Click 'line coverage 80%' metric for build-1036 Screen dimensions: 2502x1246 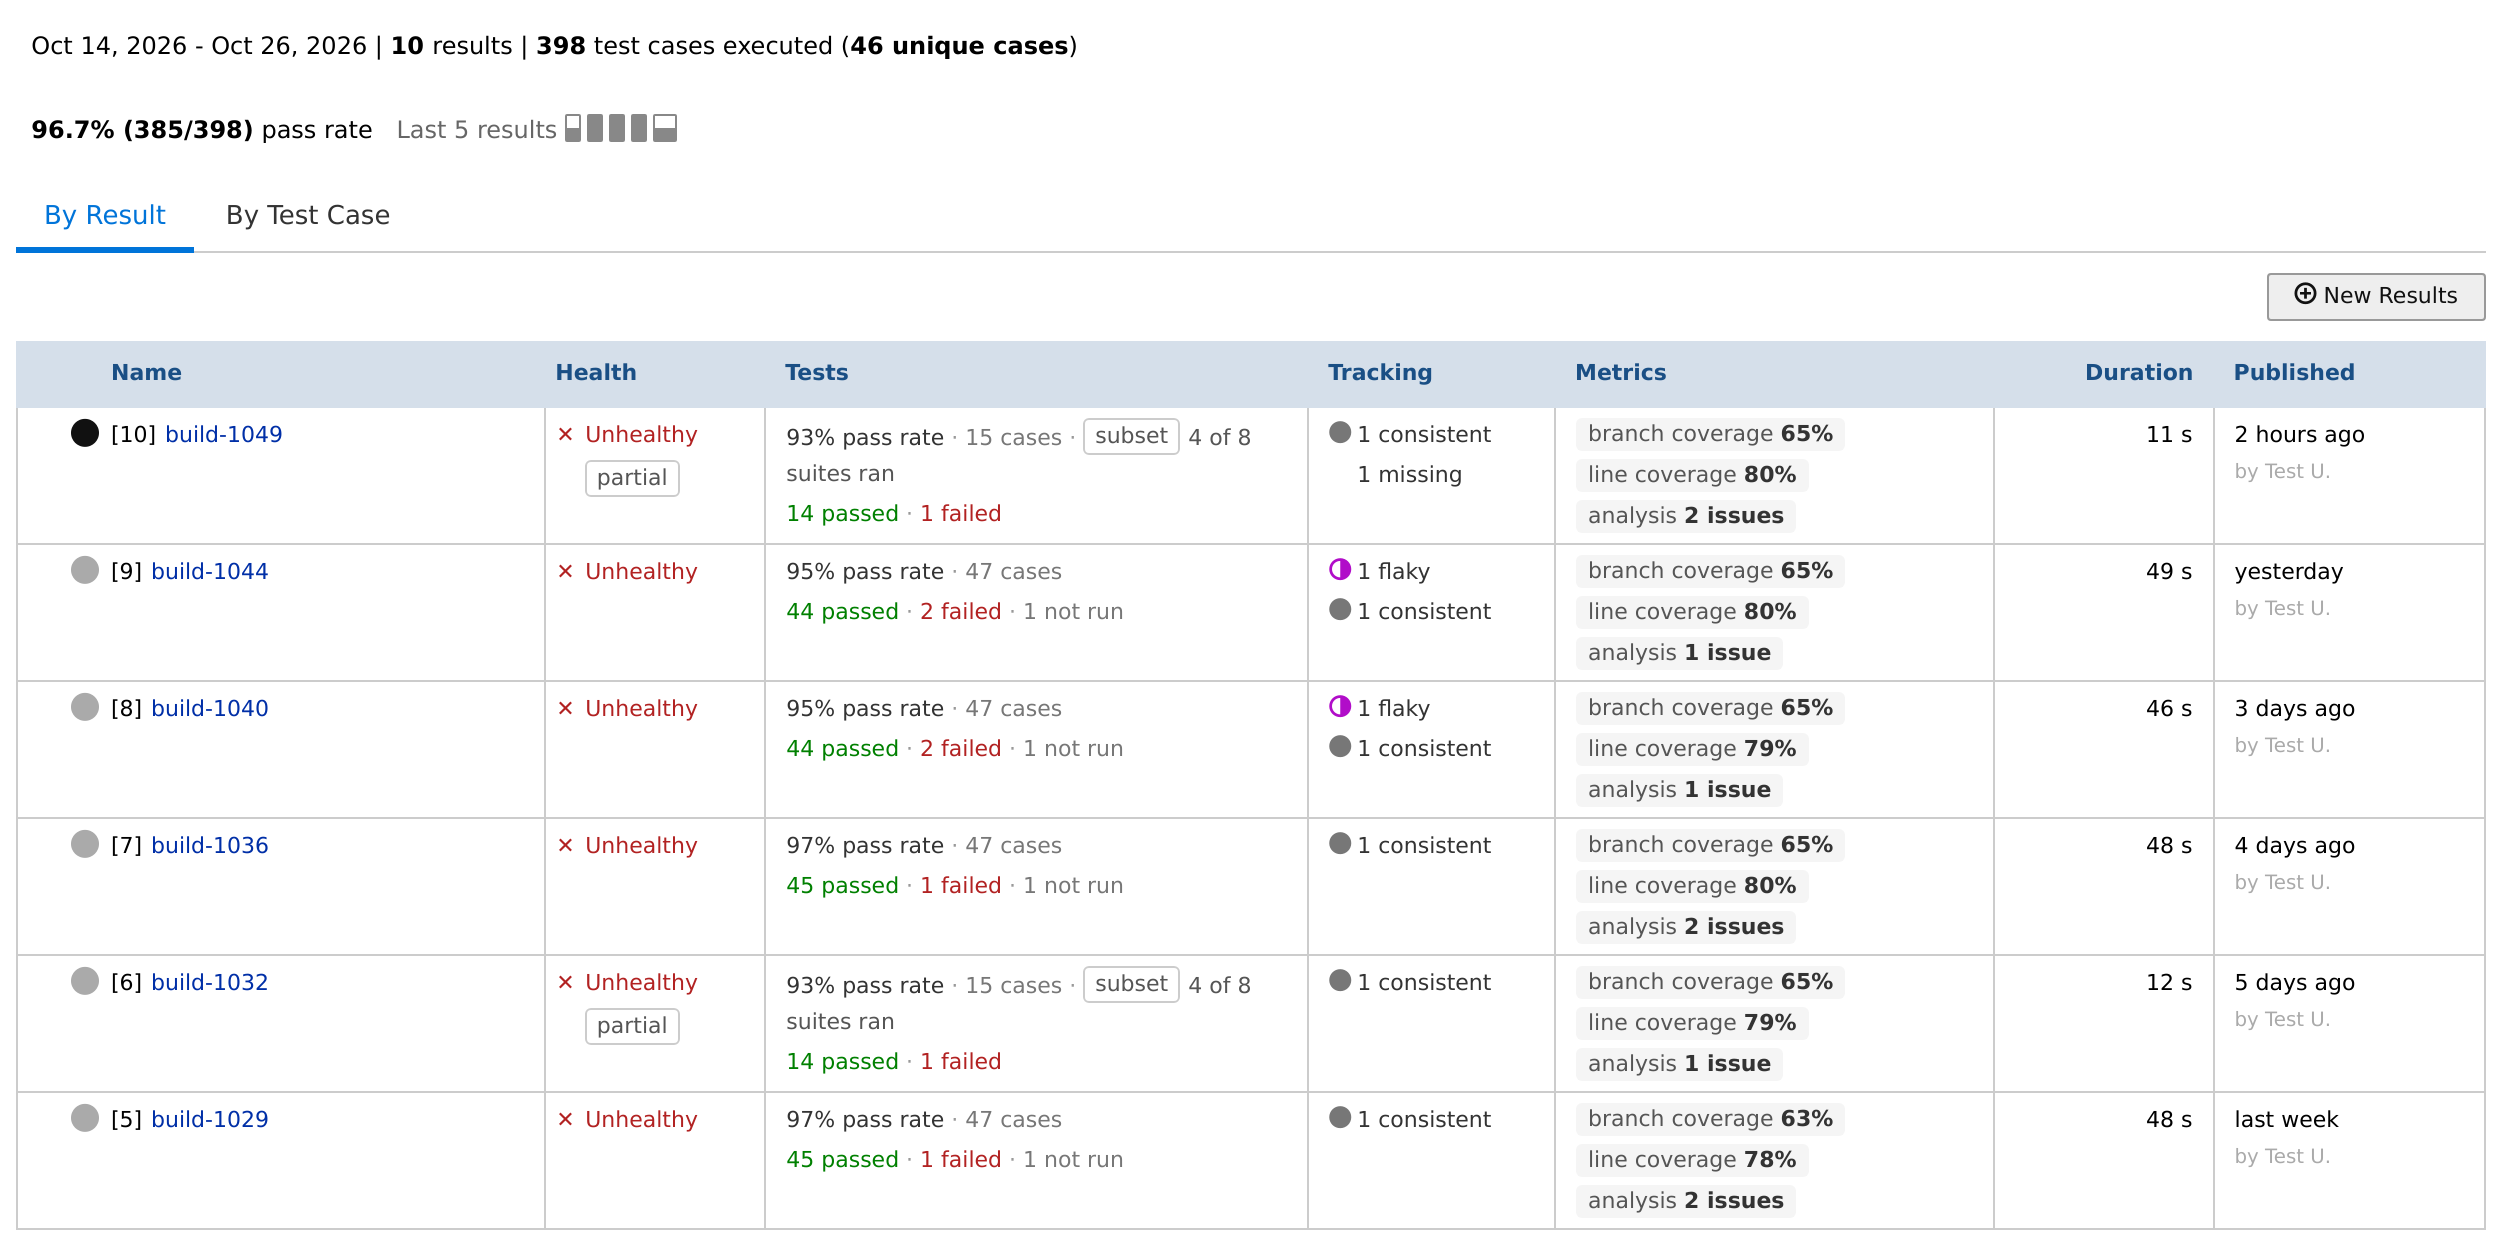(1692, 885)
